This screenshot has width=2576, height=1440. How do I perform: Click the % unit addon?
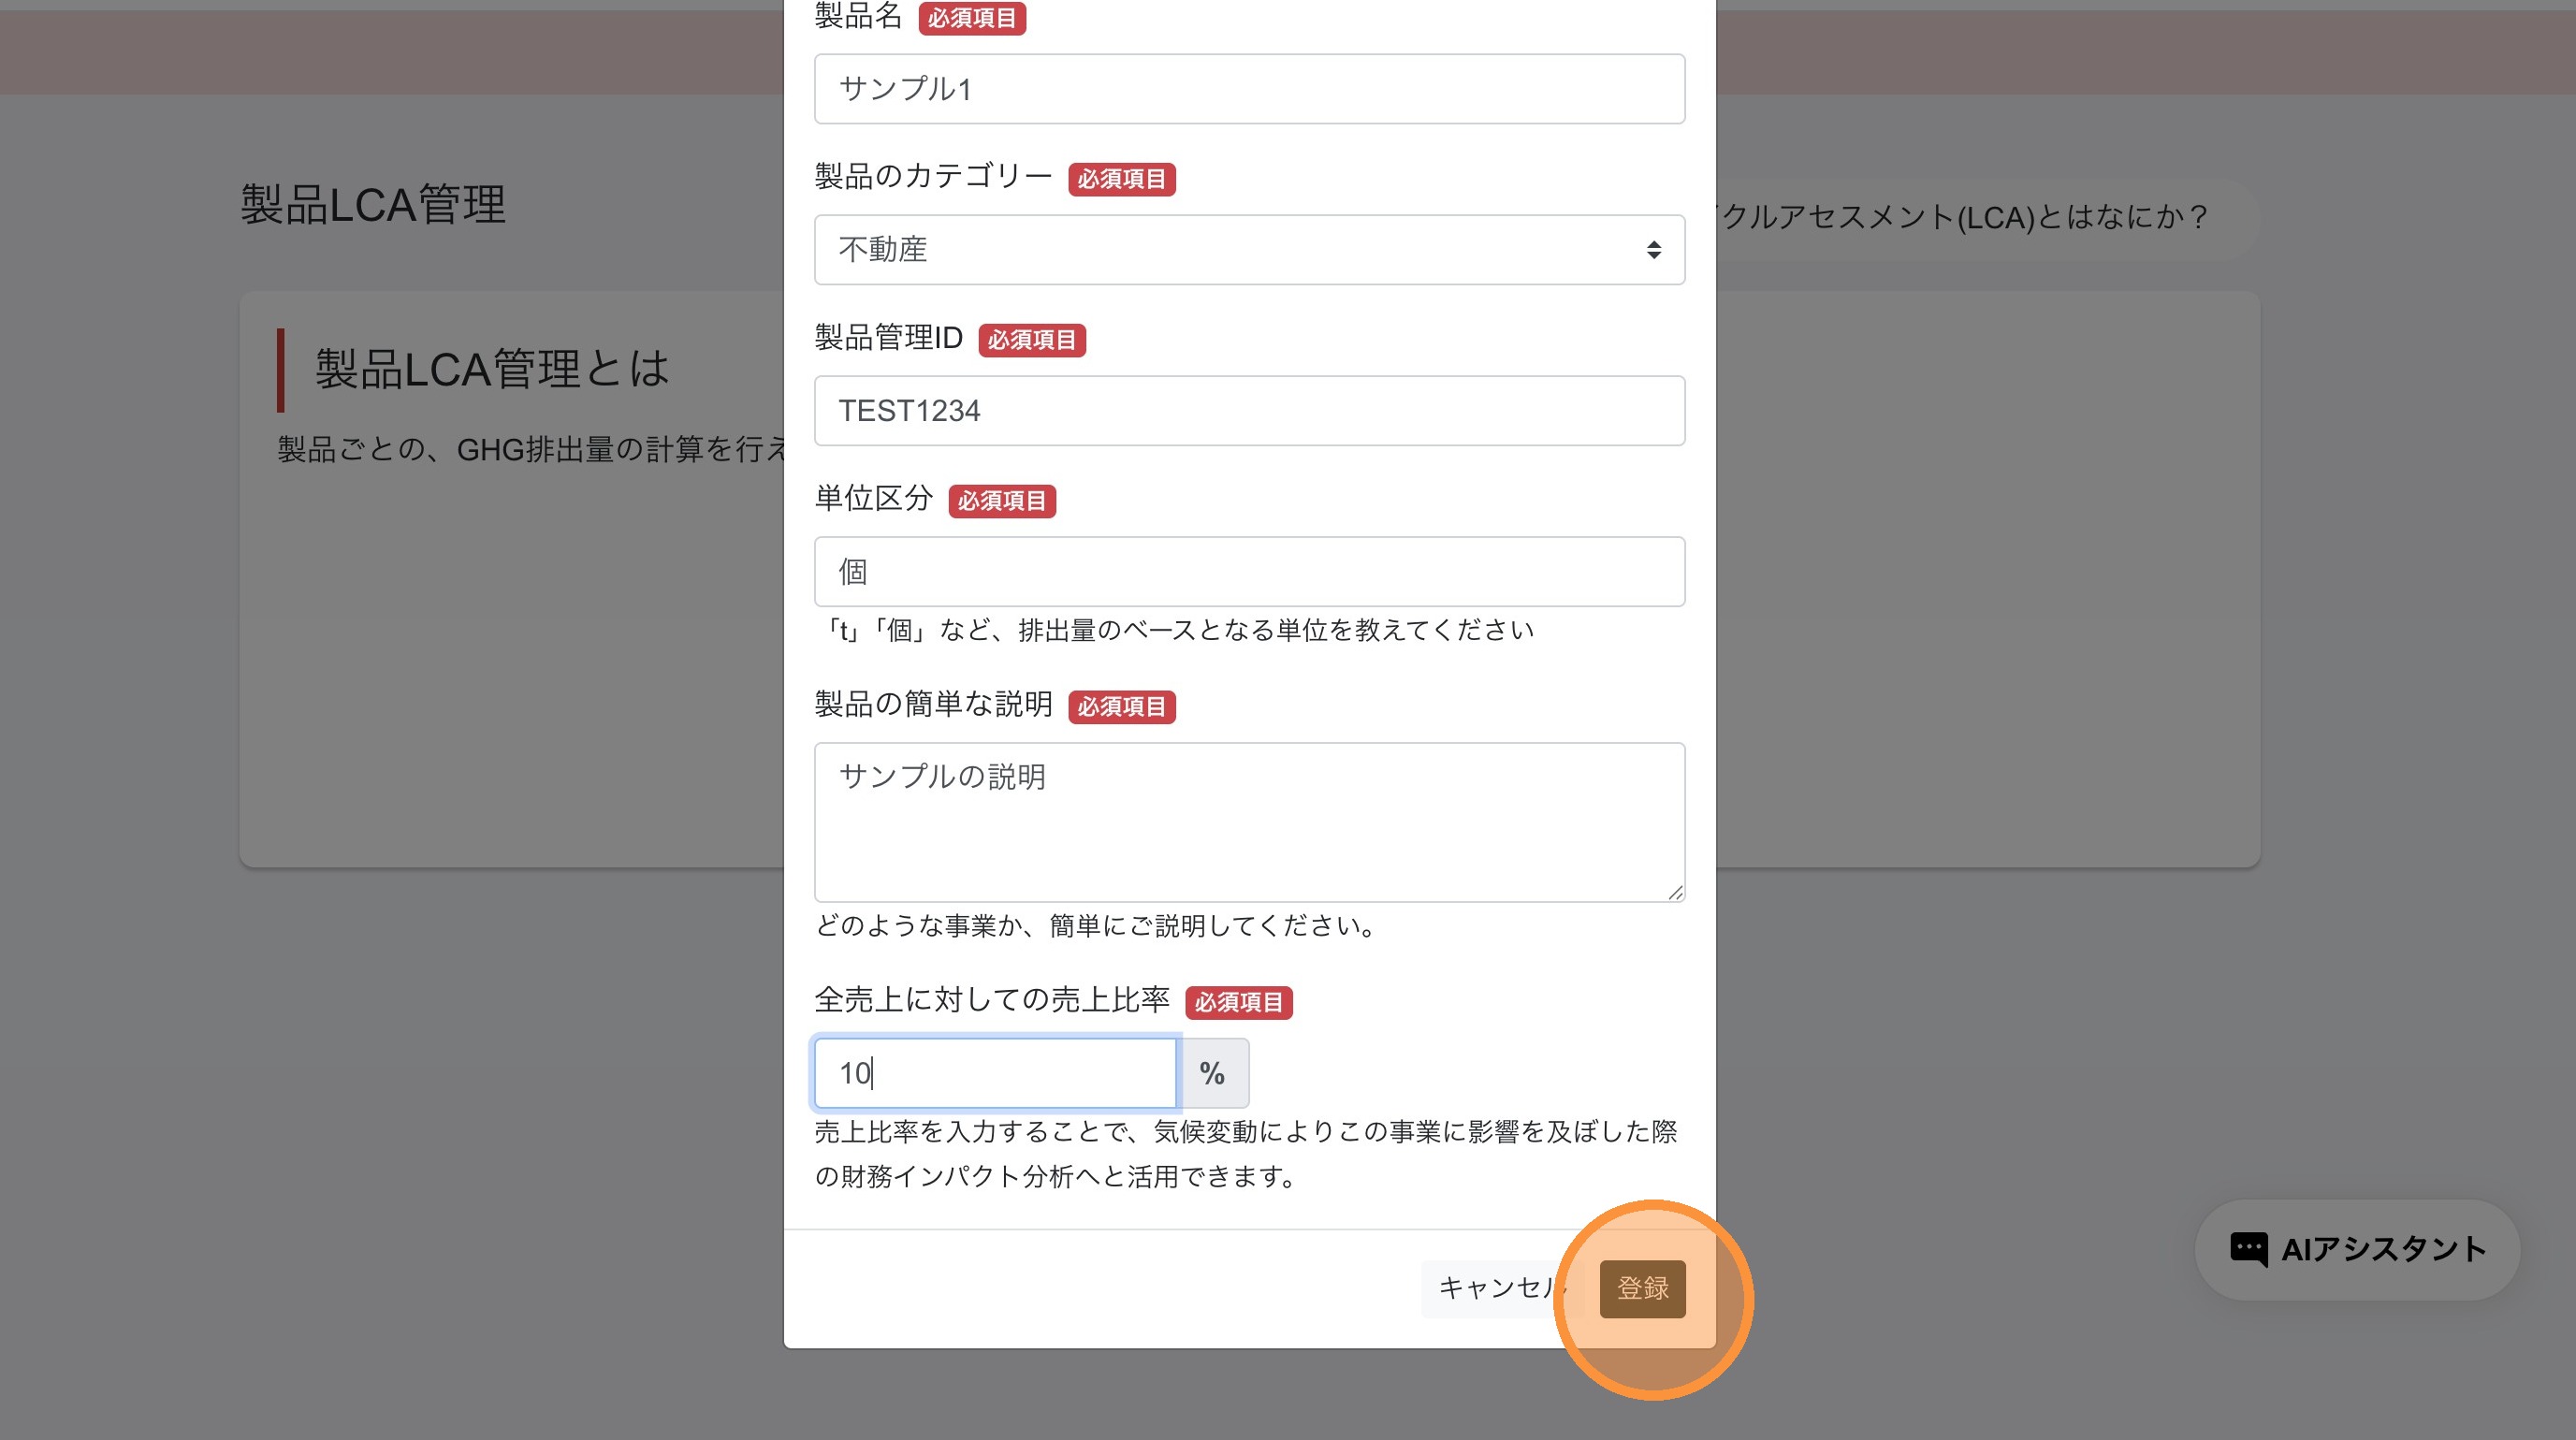(x=1212, y=1073)
